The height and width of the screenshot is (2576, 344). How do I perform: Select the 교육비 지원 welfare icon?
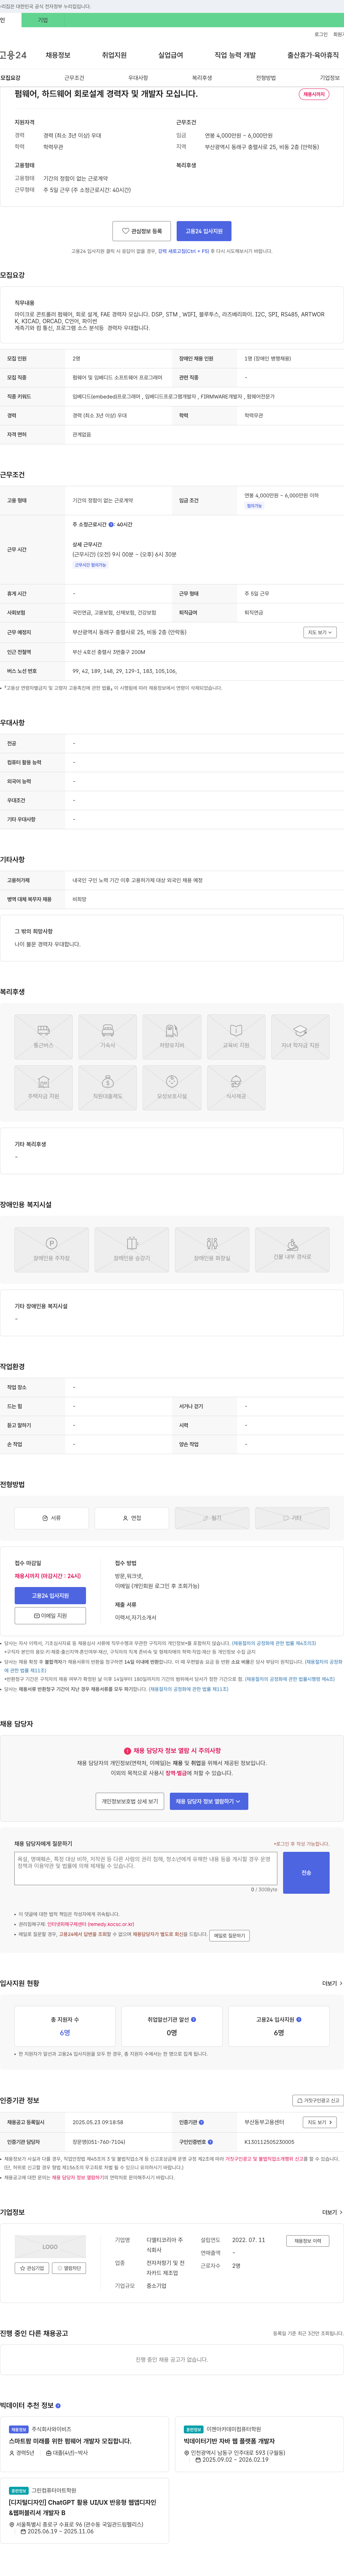pyautogui.click(x=236, y=1037)
